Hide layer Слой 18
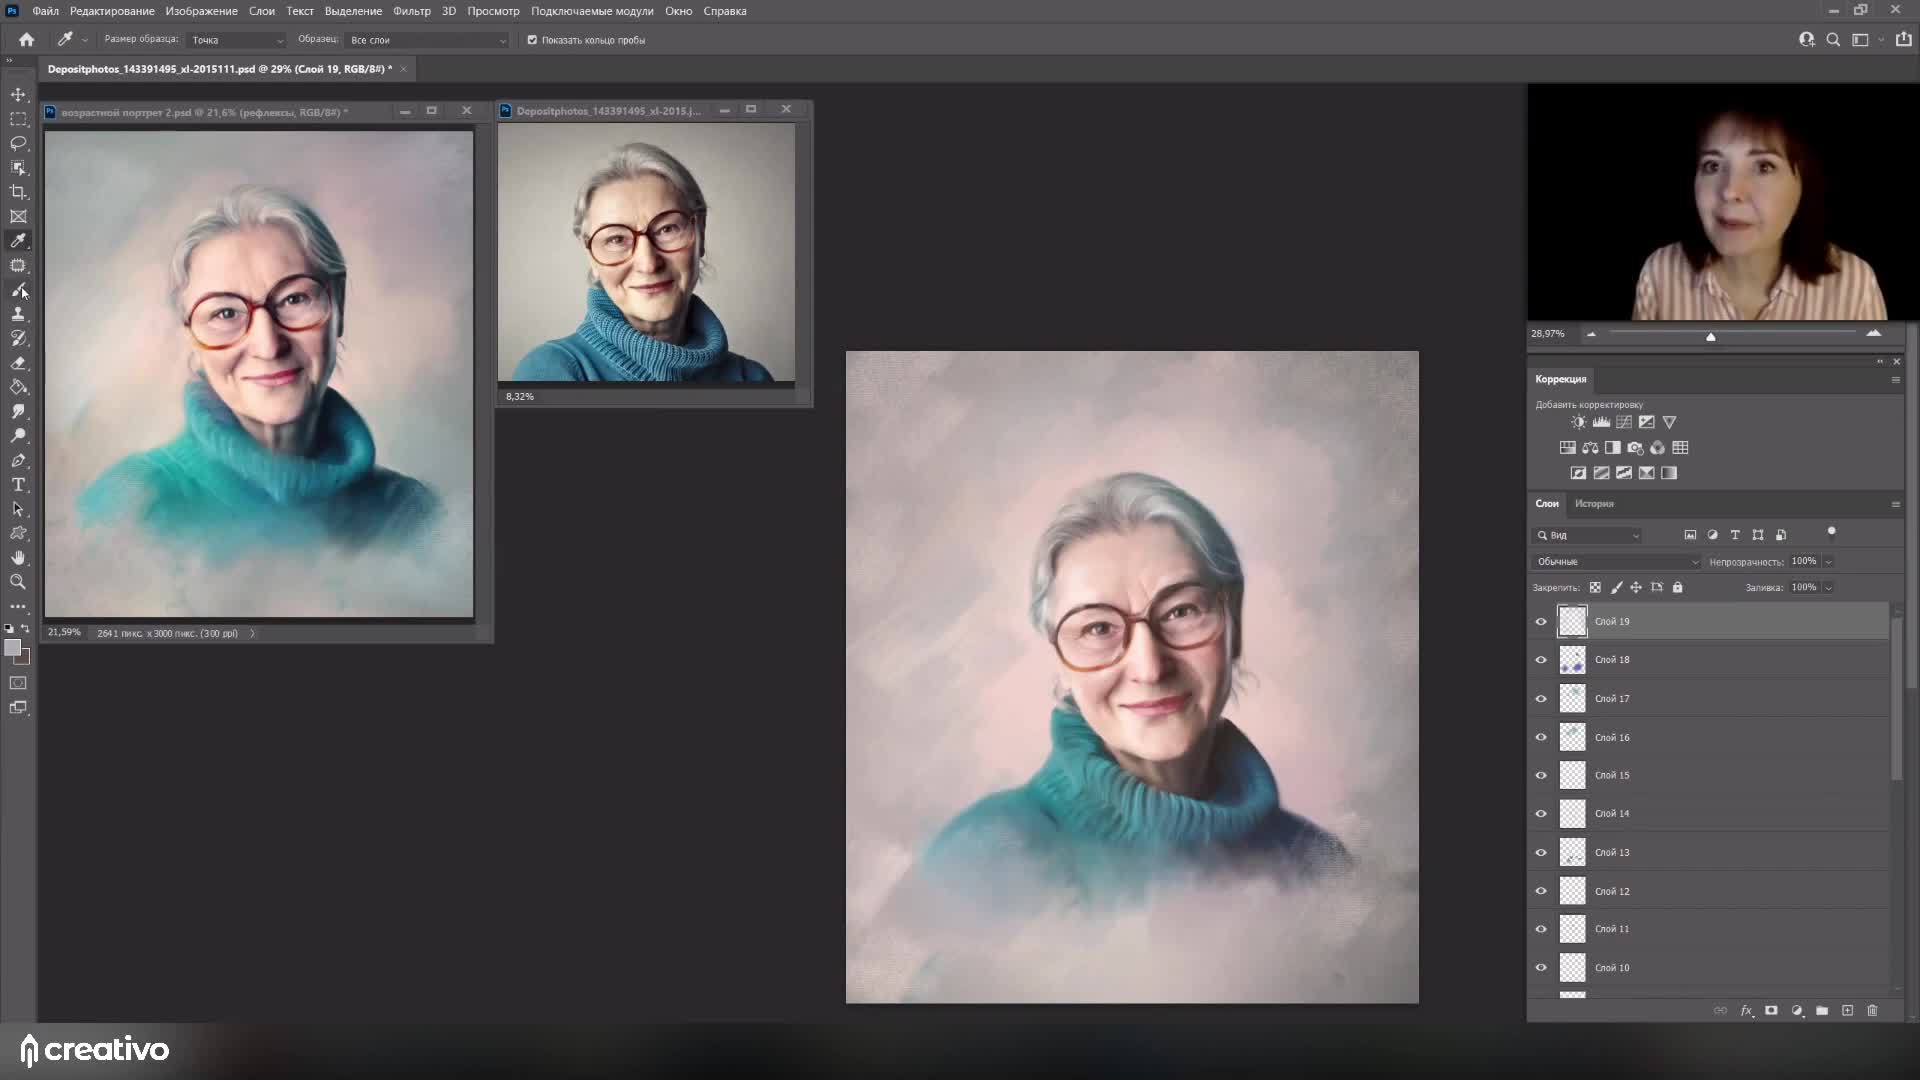This screenshot has width=1920, height=1080. (x=1541, y=660)
